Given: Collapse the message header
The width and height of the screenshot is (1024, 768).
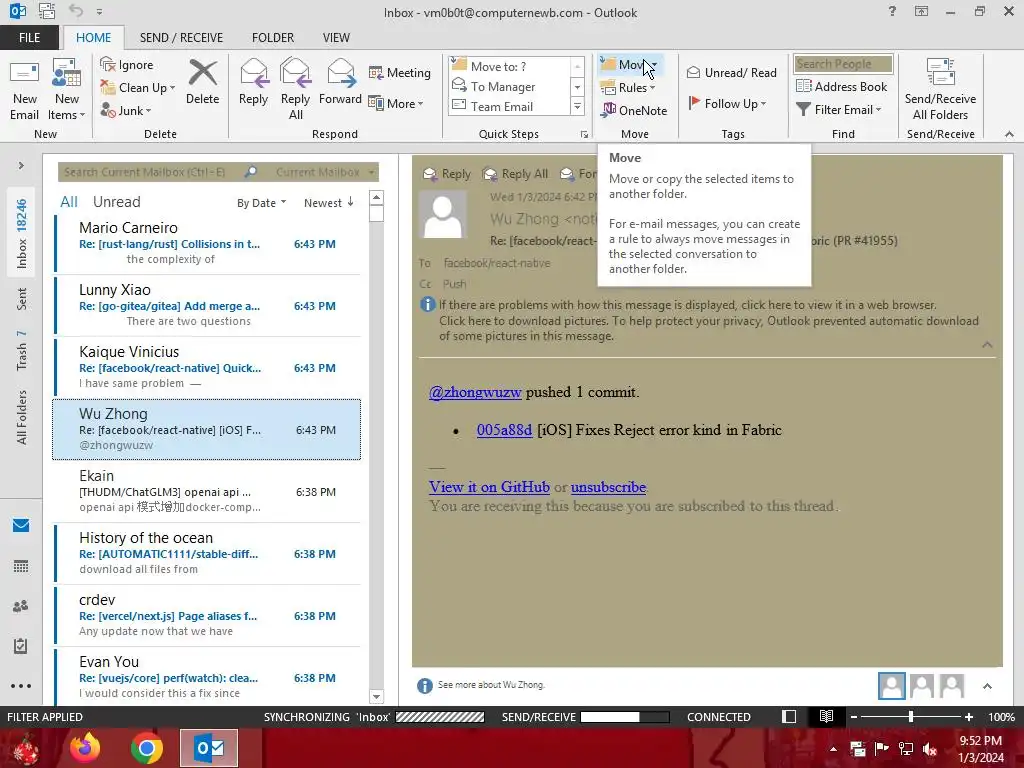Looking at the screenshot, I should (987, 344).
